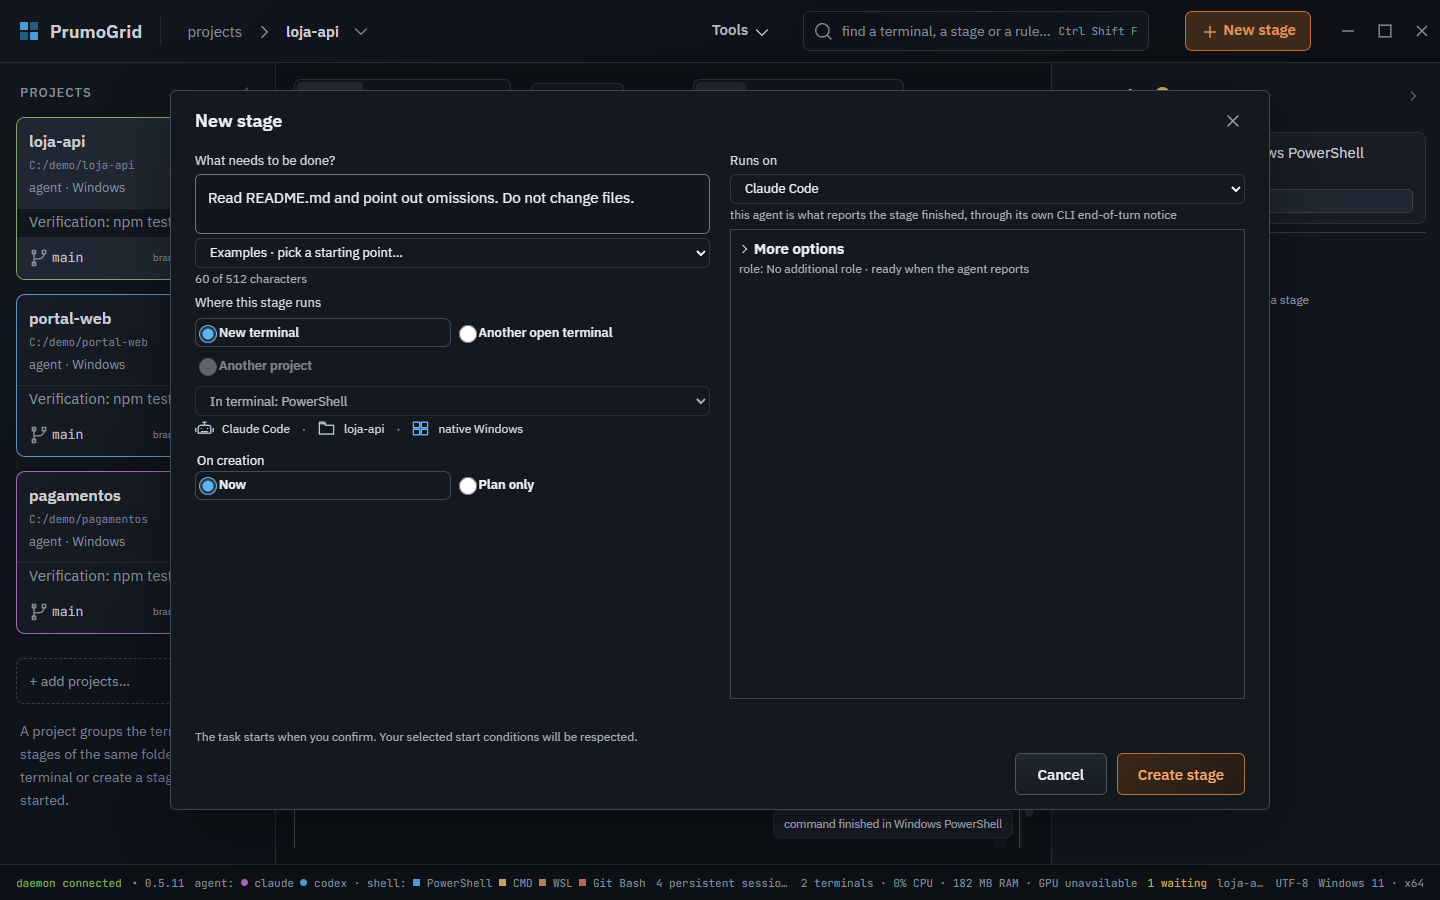The image size is (1440, 900).
Task: Select the portal-web project card
Action: 94,375
